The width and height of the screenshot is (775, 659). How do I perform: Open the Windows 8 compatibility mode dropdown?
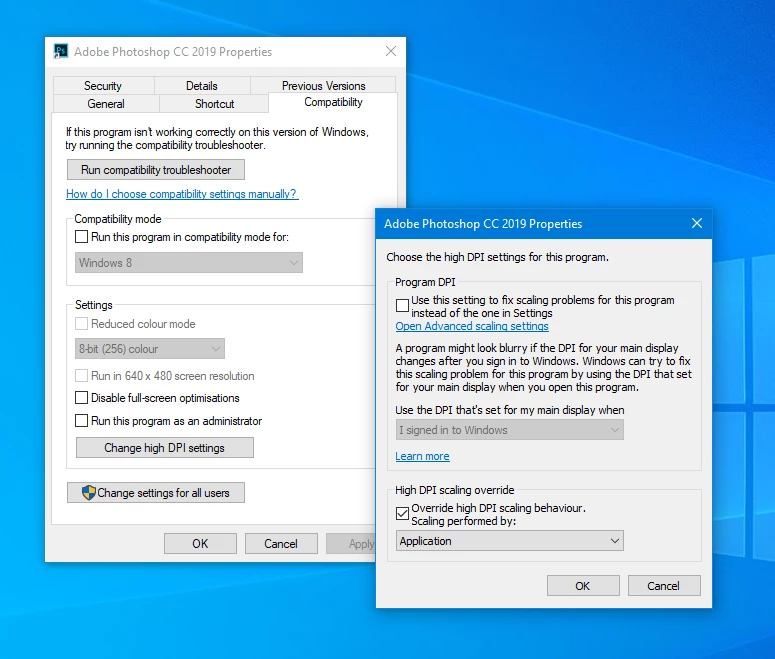coord(189,263)
